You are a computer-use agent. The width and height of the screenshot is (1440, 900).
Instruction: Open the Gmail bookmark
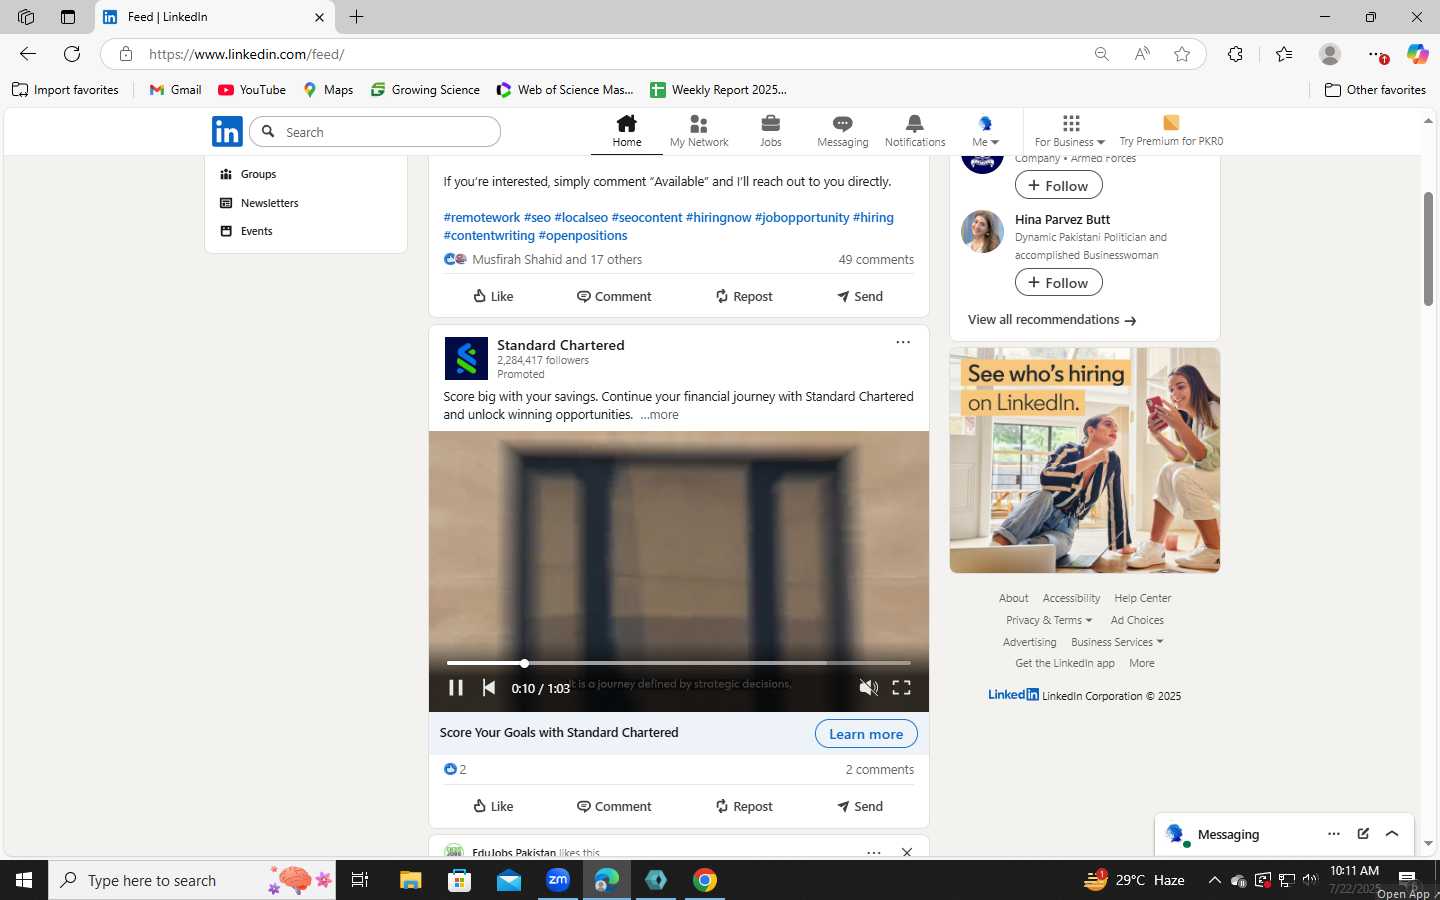pyautogui.click(x=175, y=90)
